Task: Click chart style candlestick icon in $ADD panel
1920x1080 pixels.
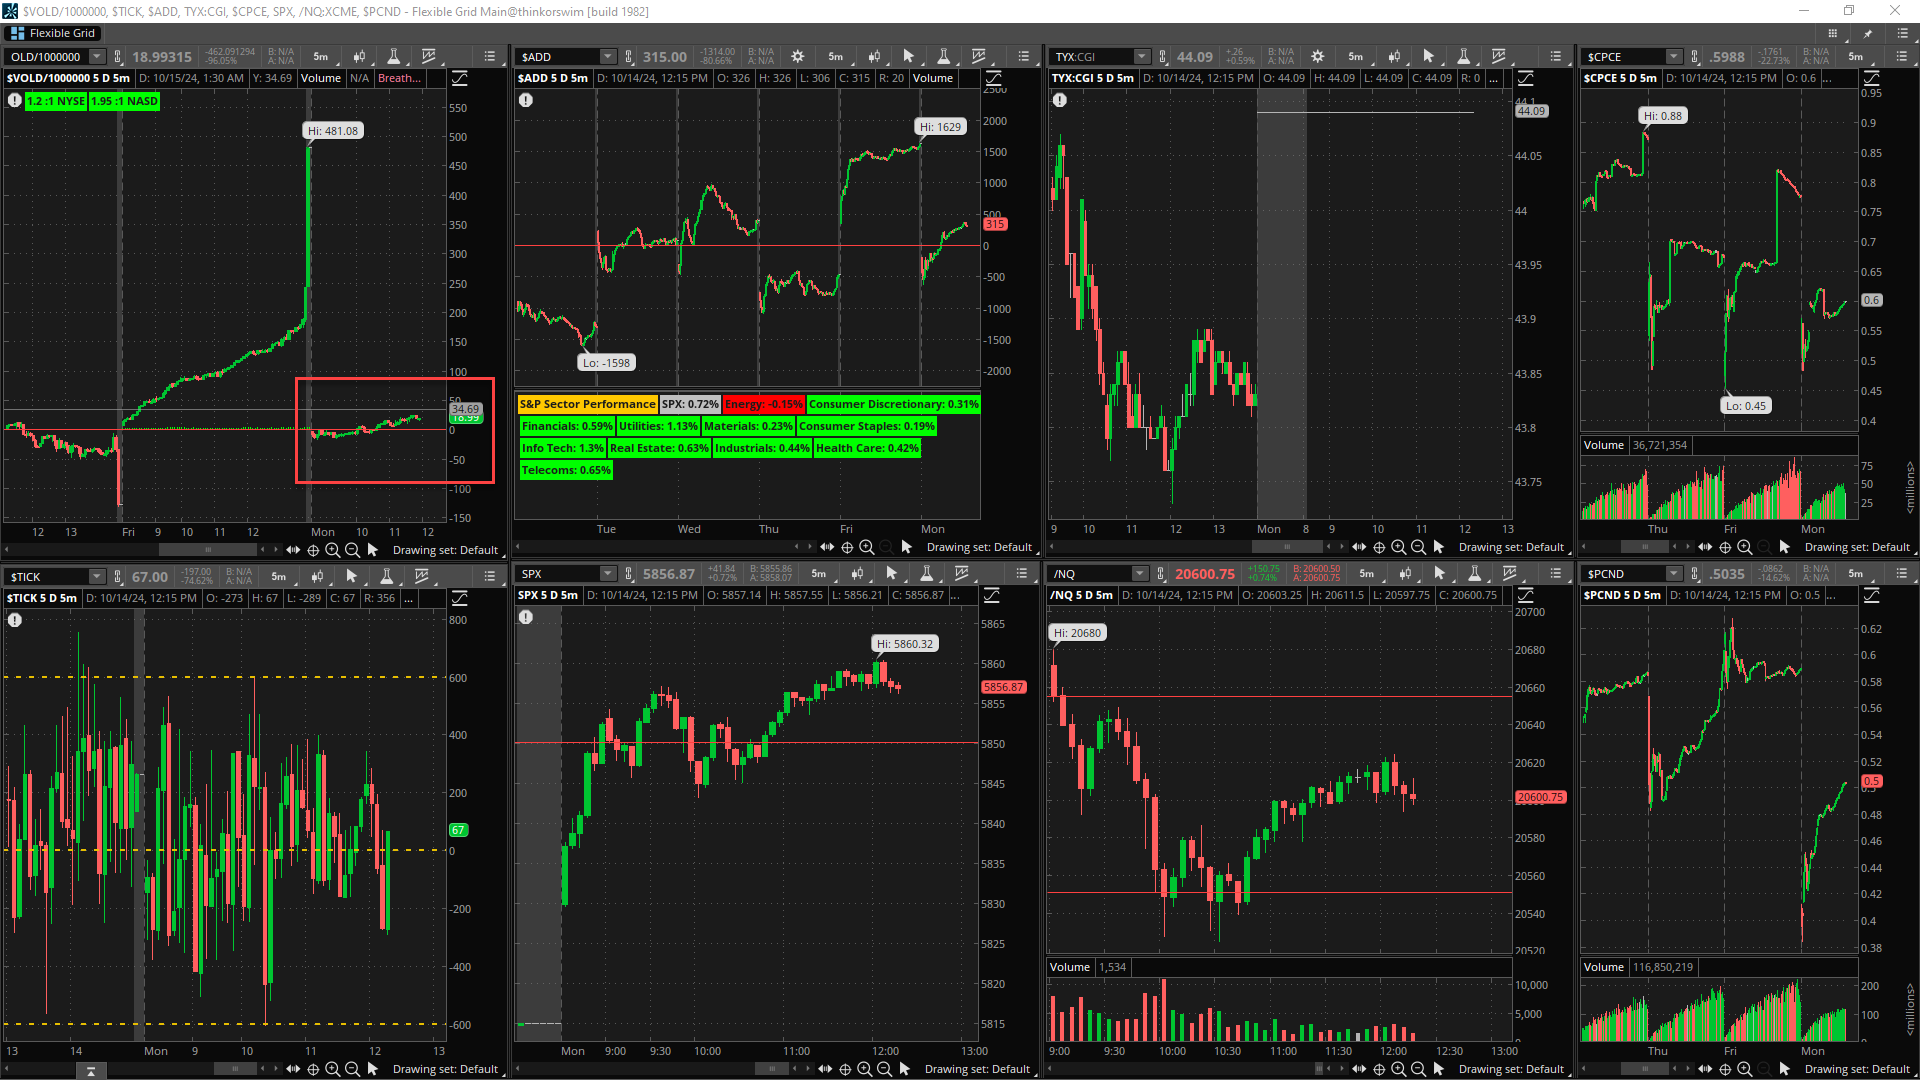Action: point(874,57)
